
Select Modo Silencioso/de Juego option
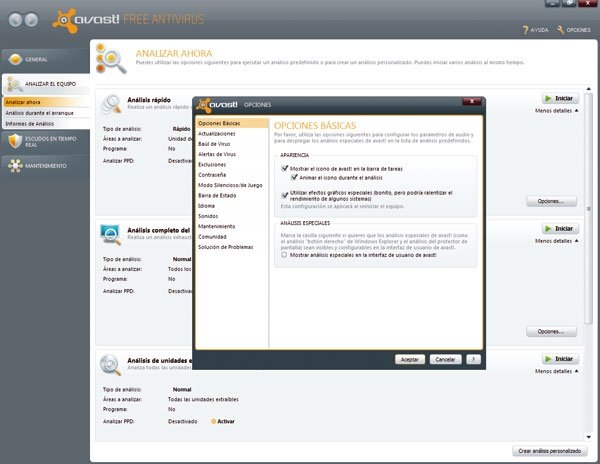tap(232, 185)
